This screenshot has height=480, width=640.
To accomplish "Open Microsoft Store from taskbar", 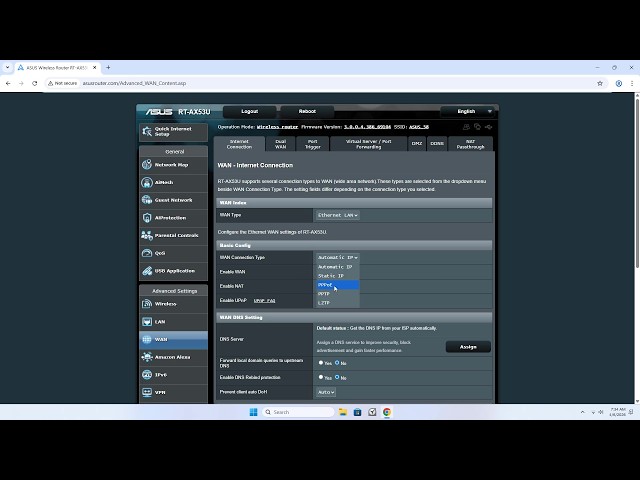I will coord(358,412).
